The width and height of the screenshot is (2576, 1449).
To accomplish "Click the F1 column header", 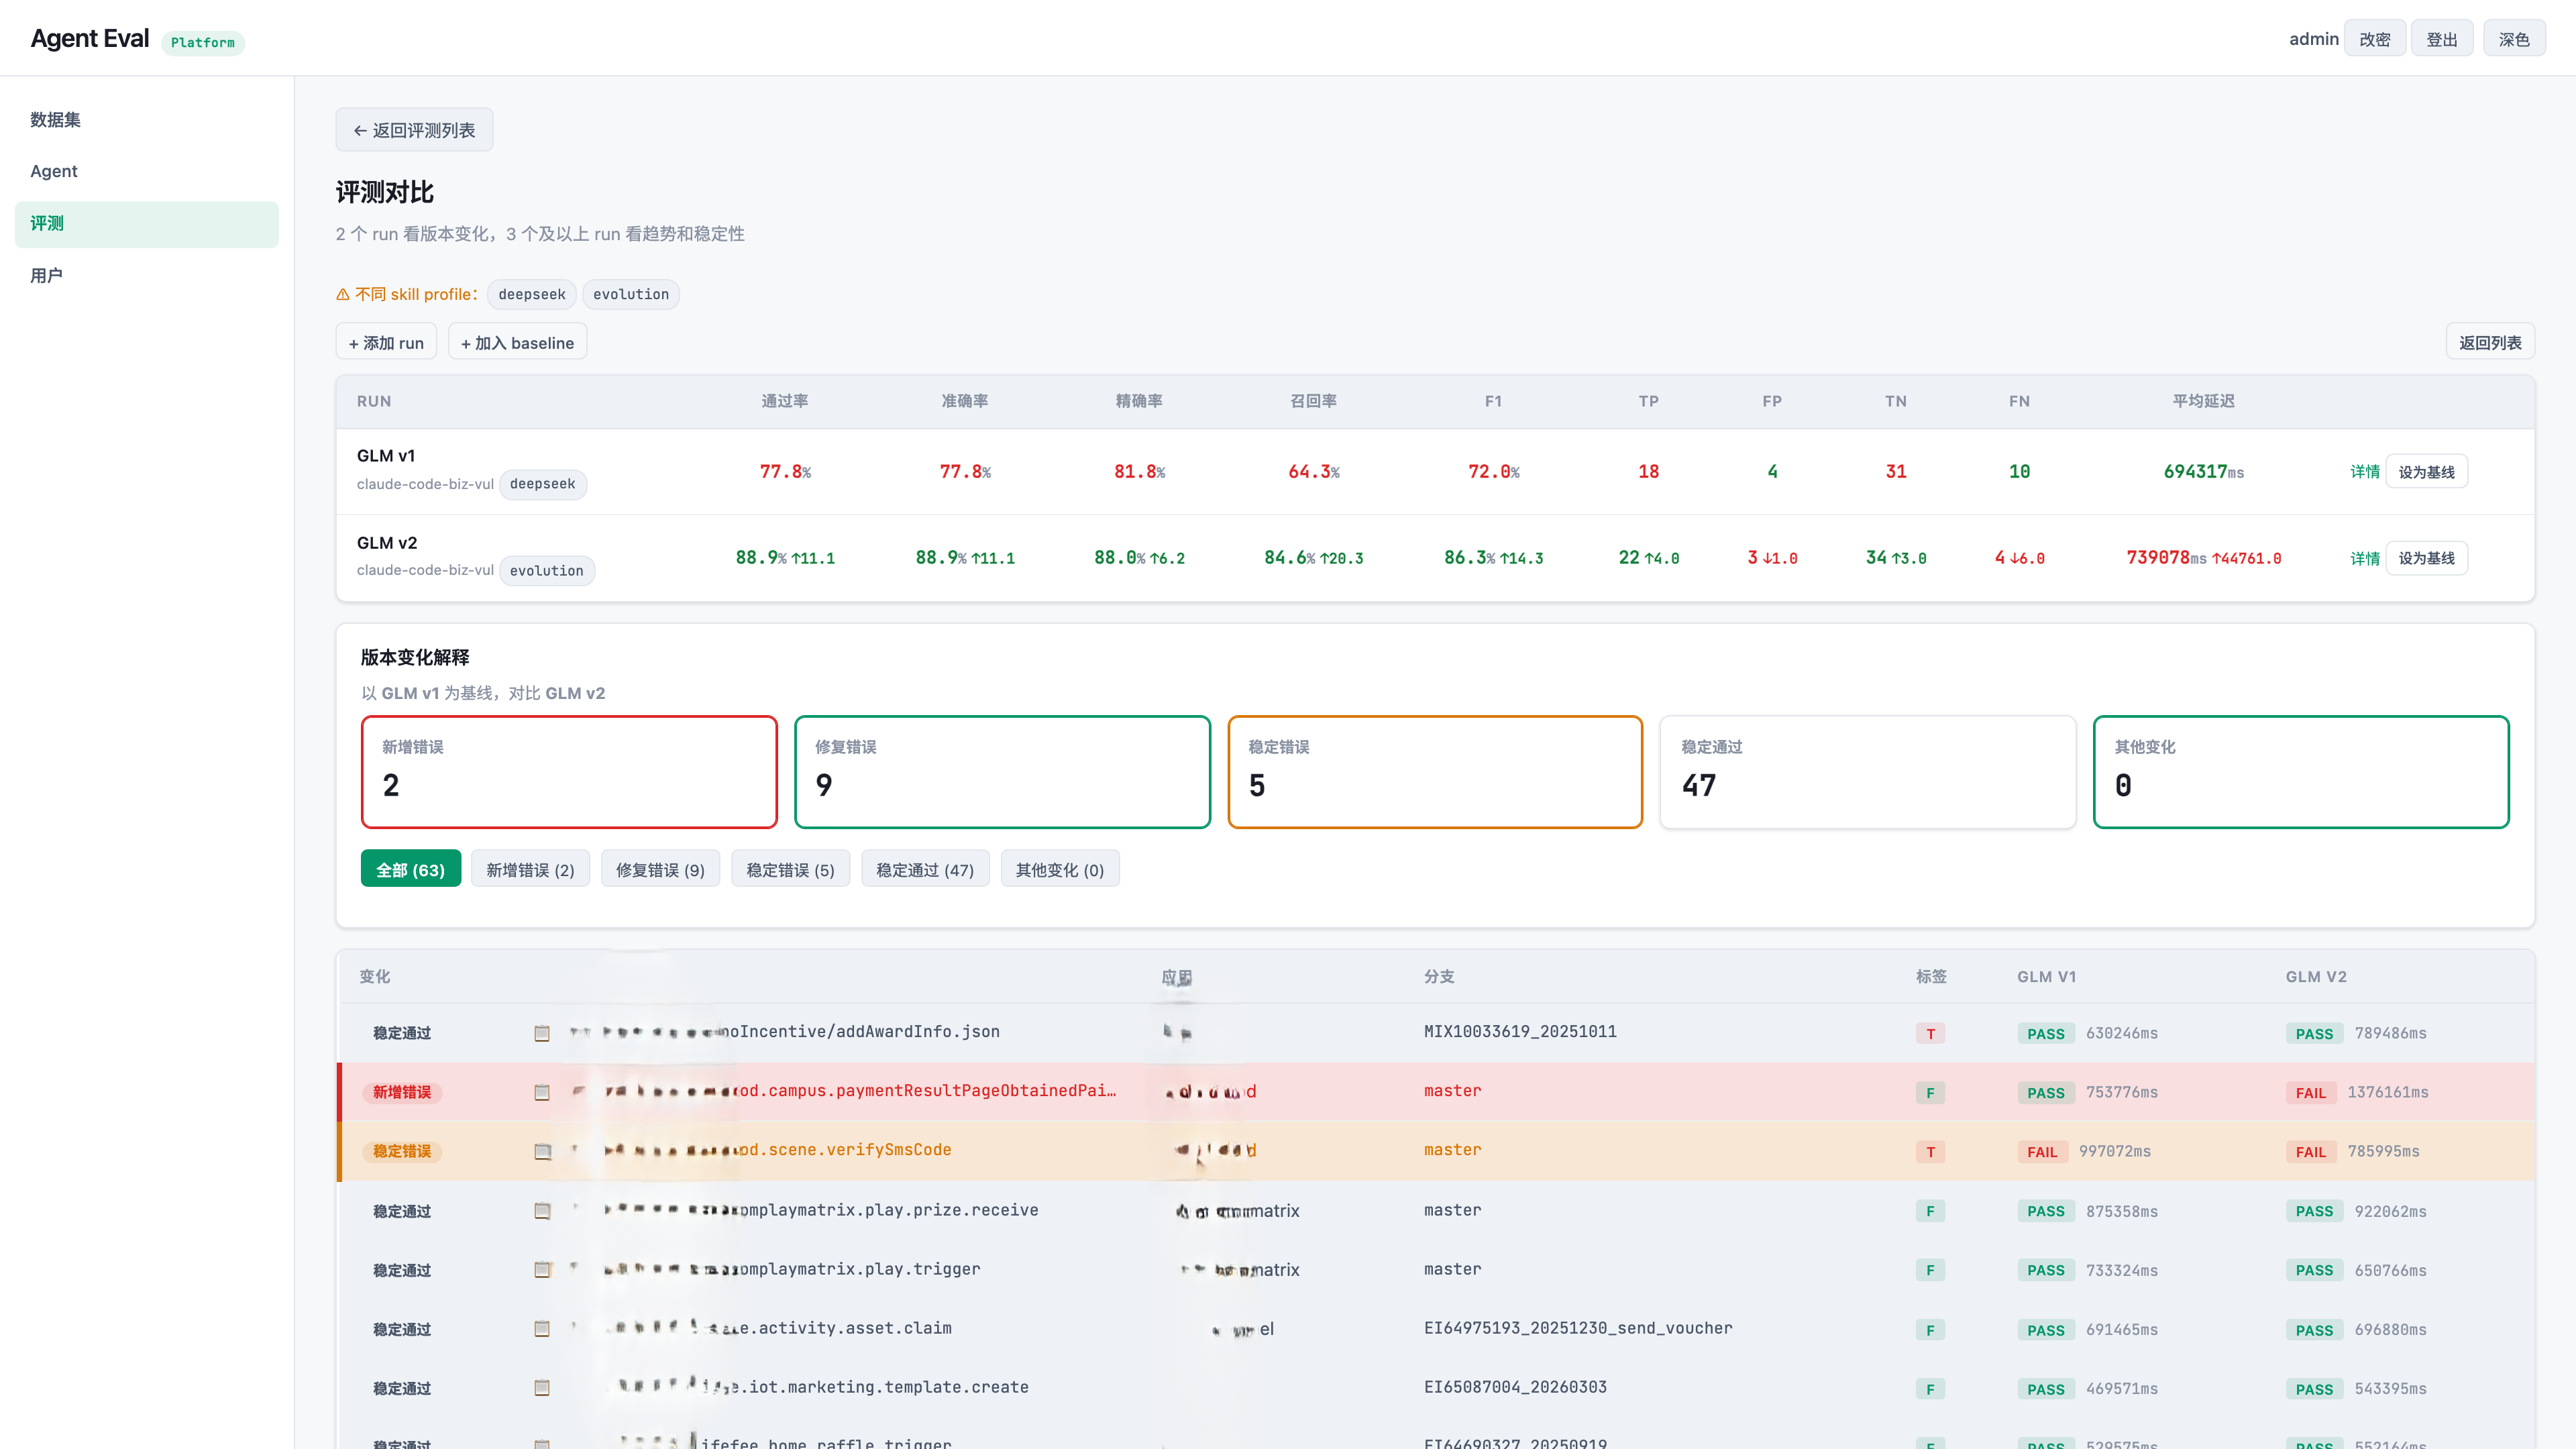I will point(1493,401).
